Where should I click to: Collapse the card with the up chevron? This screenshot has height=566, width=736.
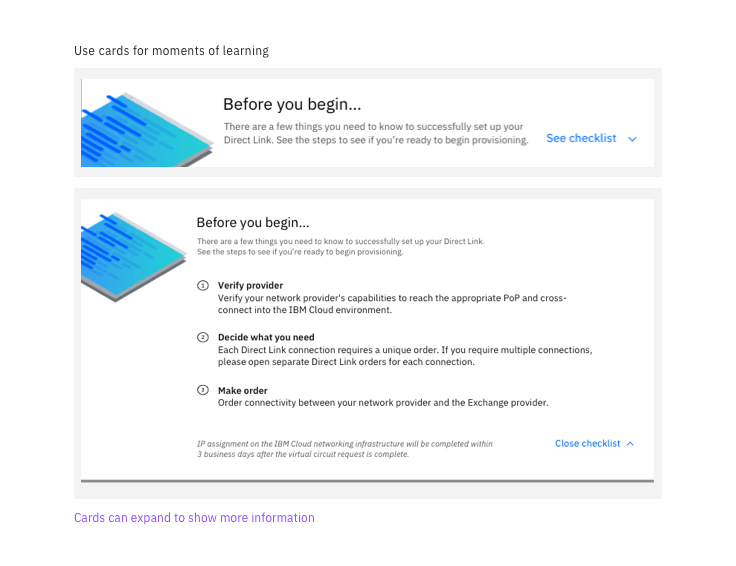click(630, 444)
